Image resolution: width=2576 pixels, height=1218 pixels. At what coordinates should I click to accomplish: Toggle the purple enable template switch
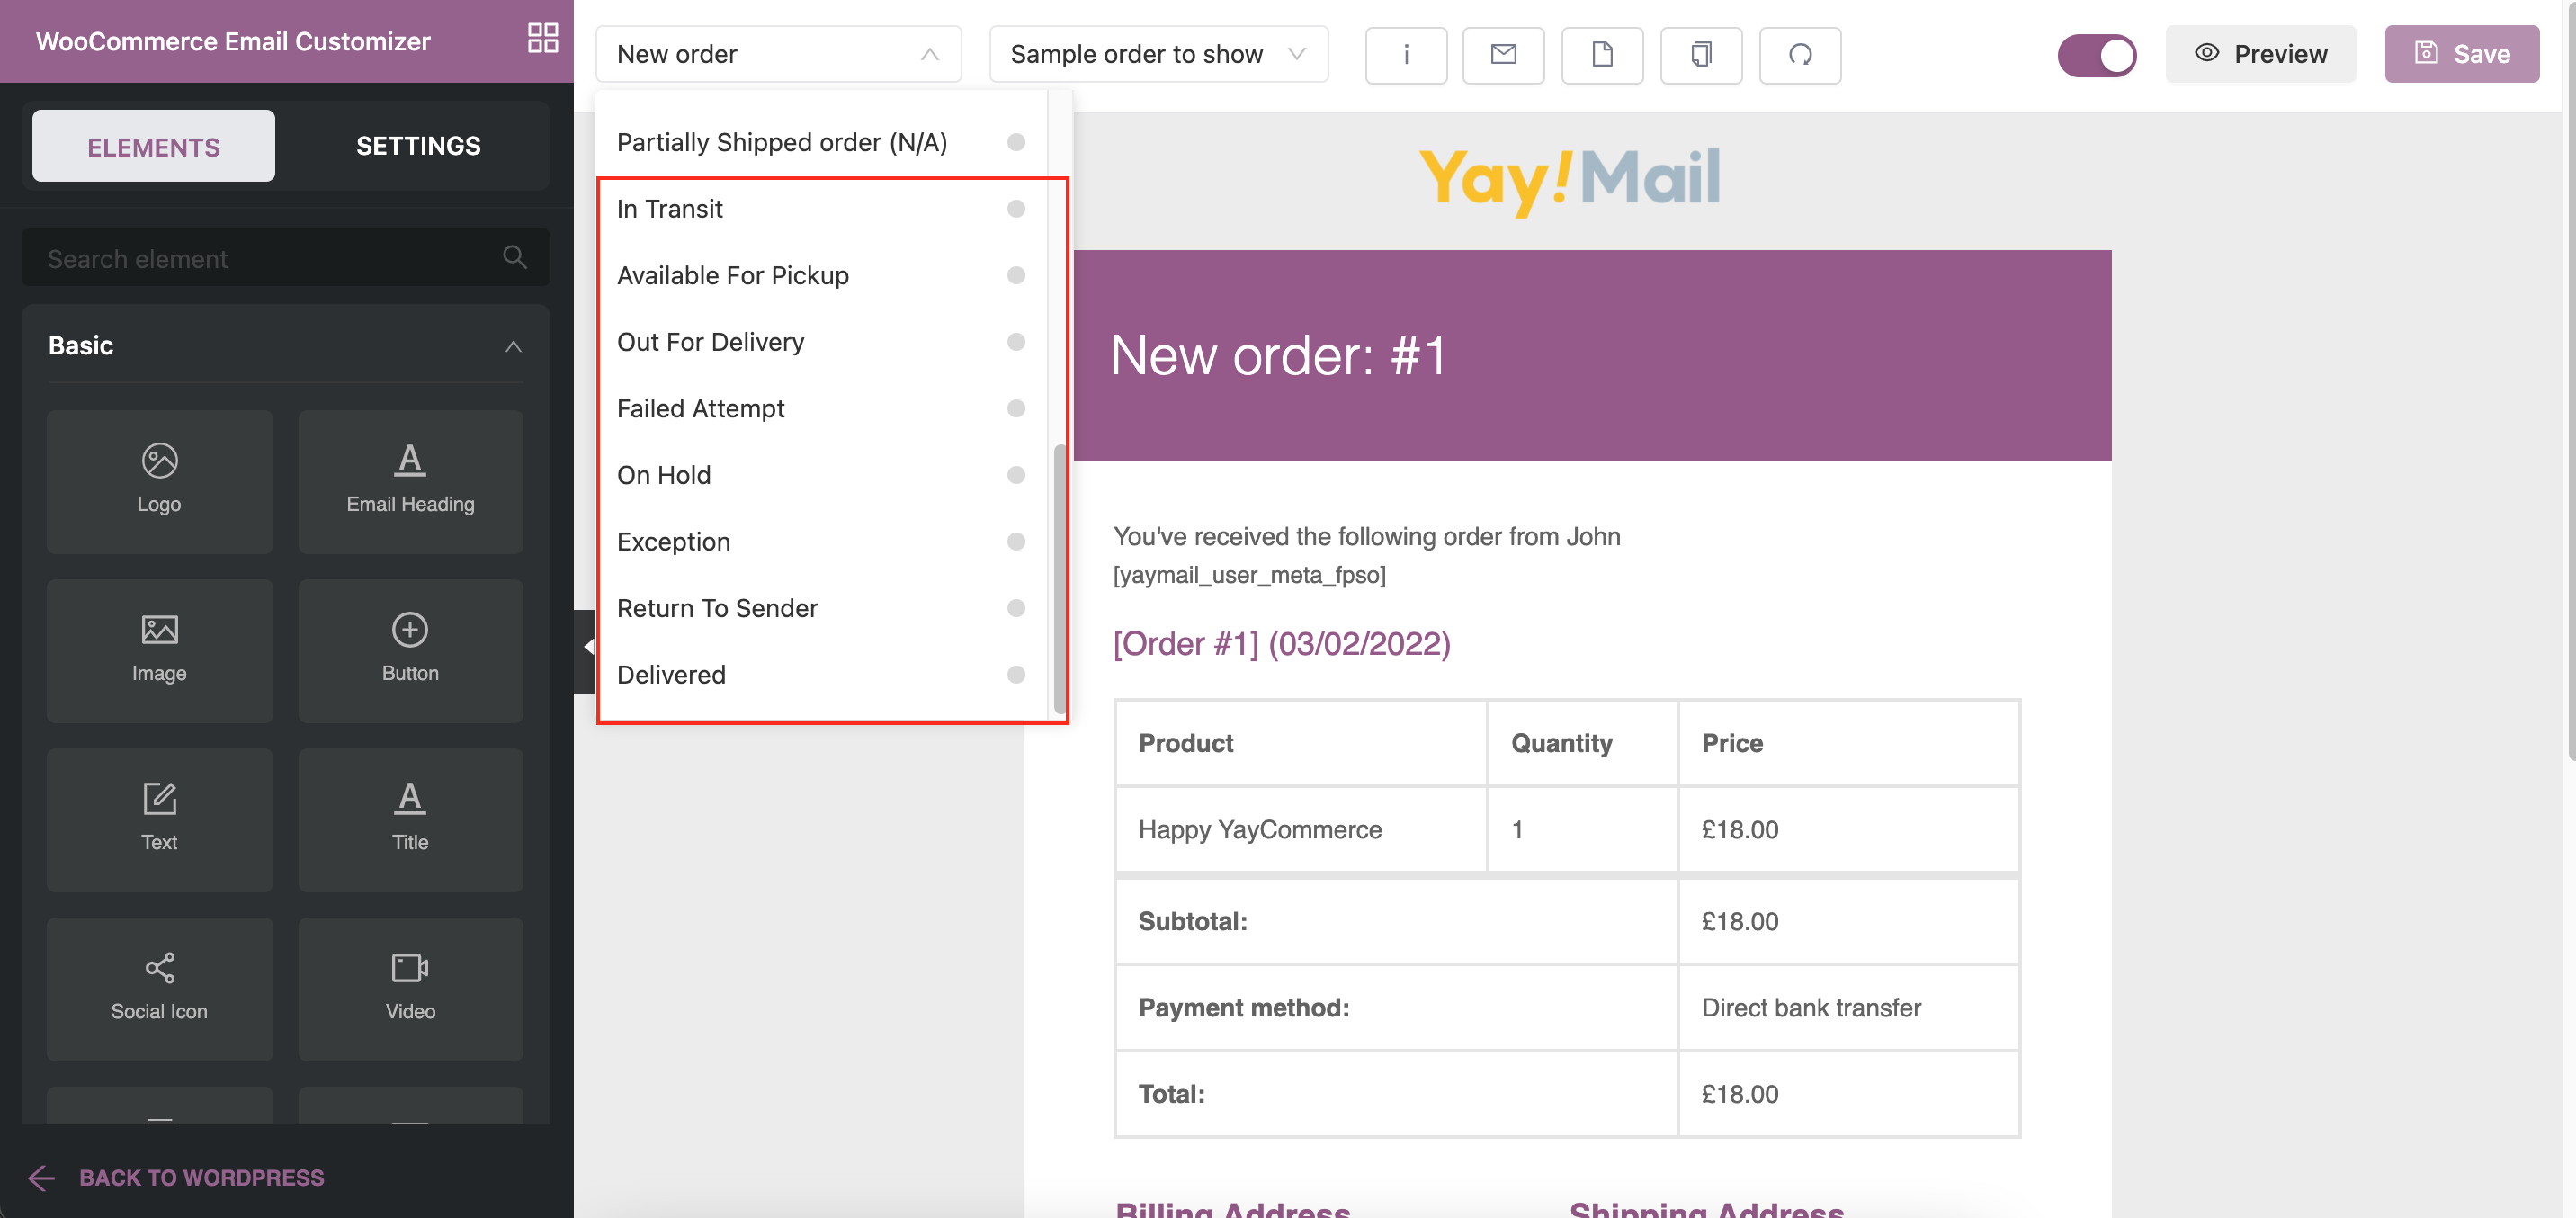tap(2096, 54)
